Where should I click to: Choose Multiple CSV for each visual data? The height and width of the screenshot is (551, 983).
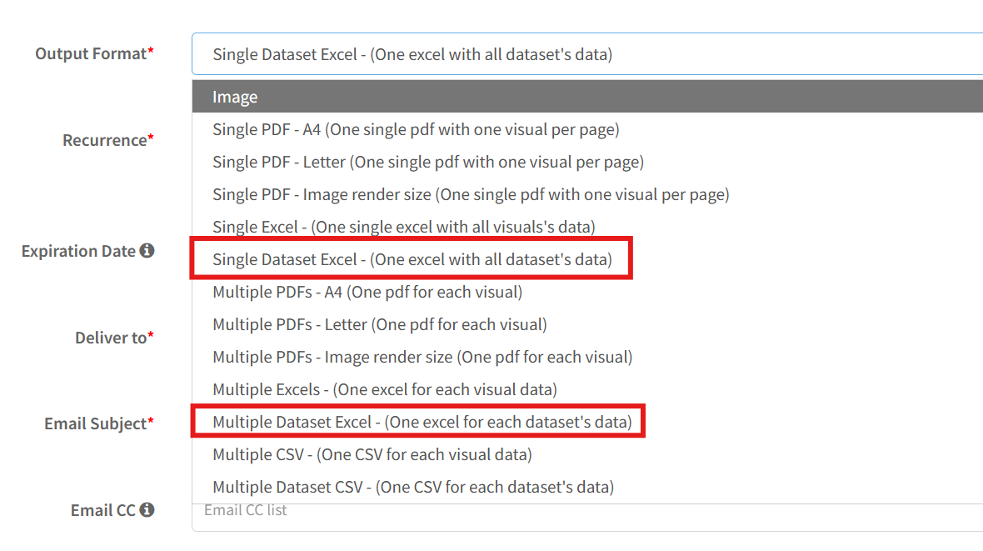(371, 454)
